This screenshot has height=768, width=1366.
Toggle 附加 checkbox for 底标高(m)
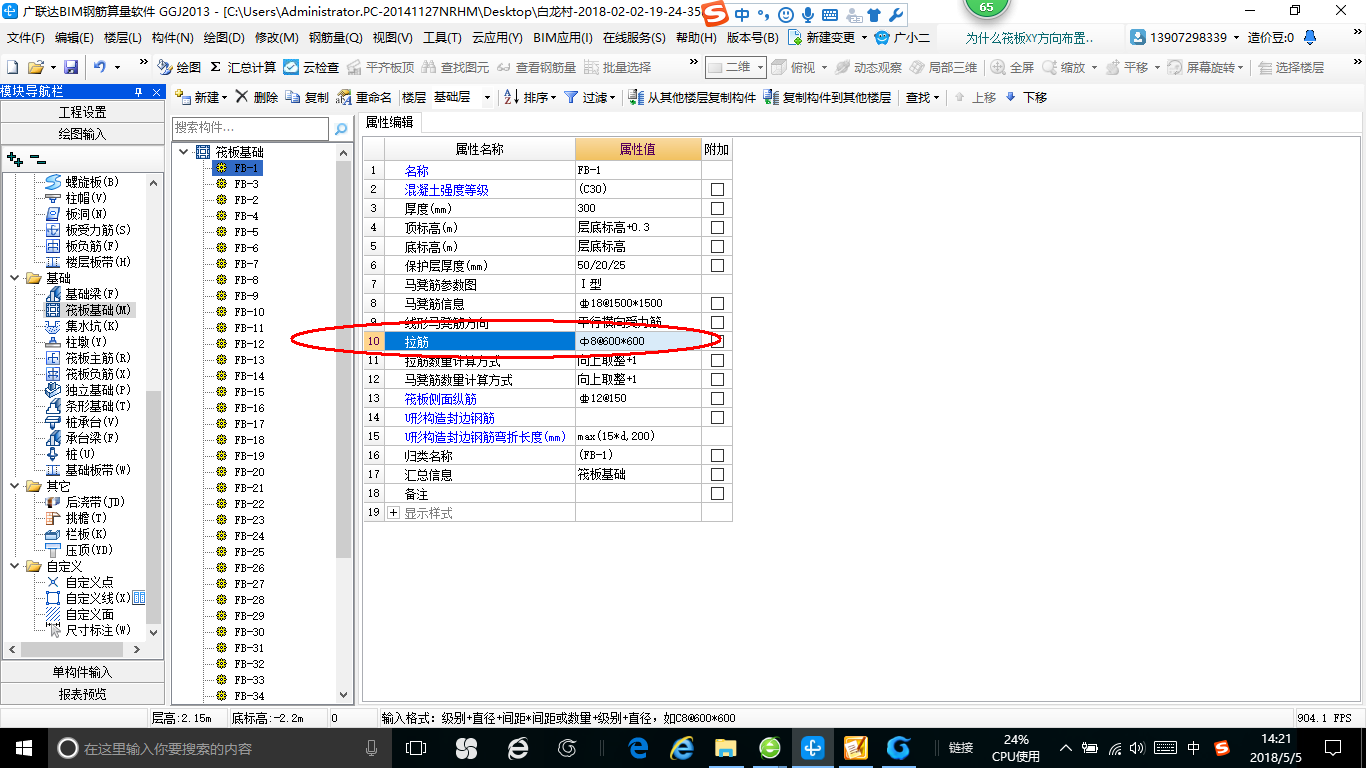coord(717,247)
